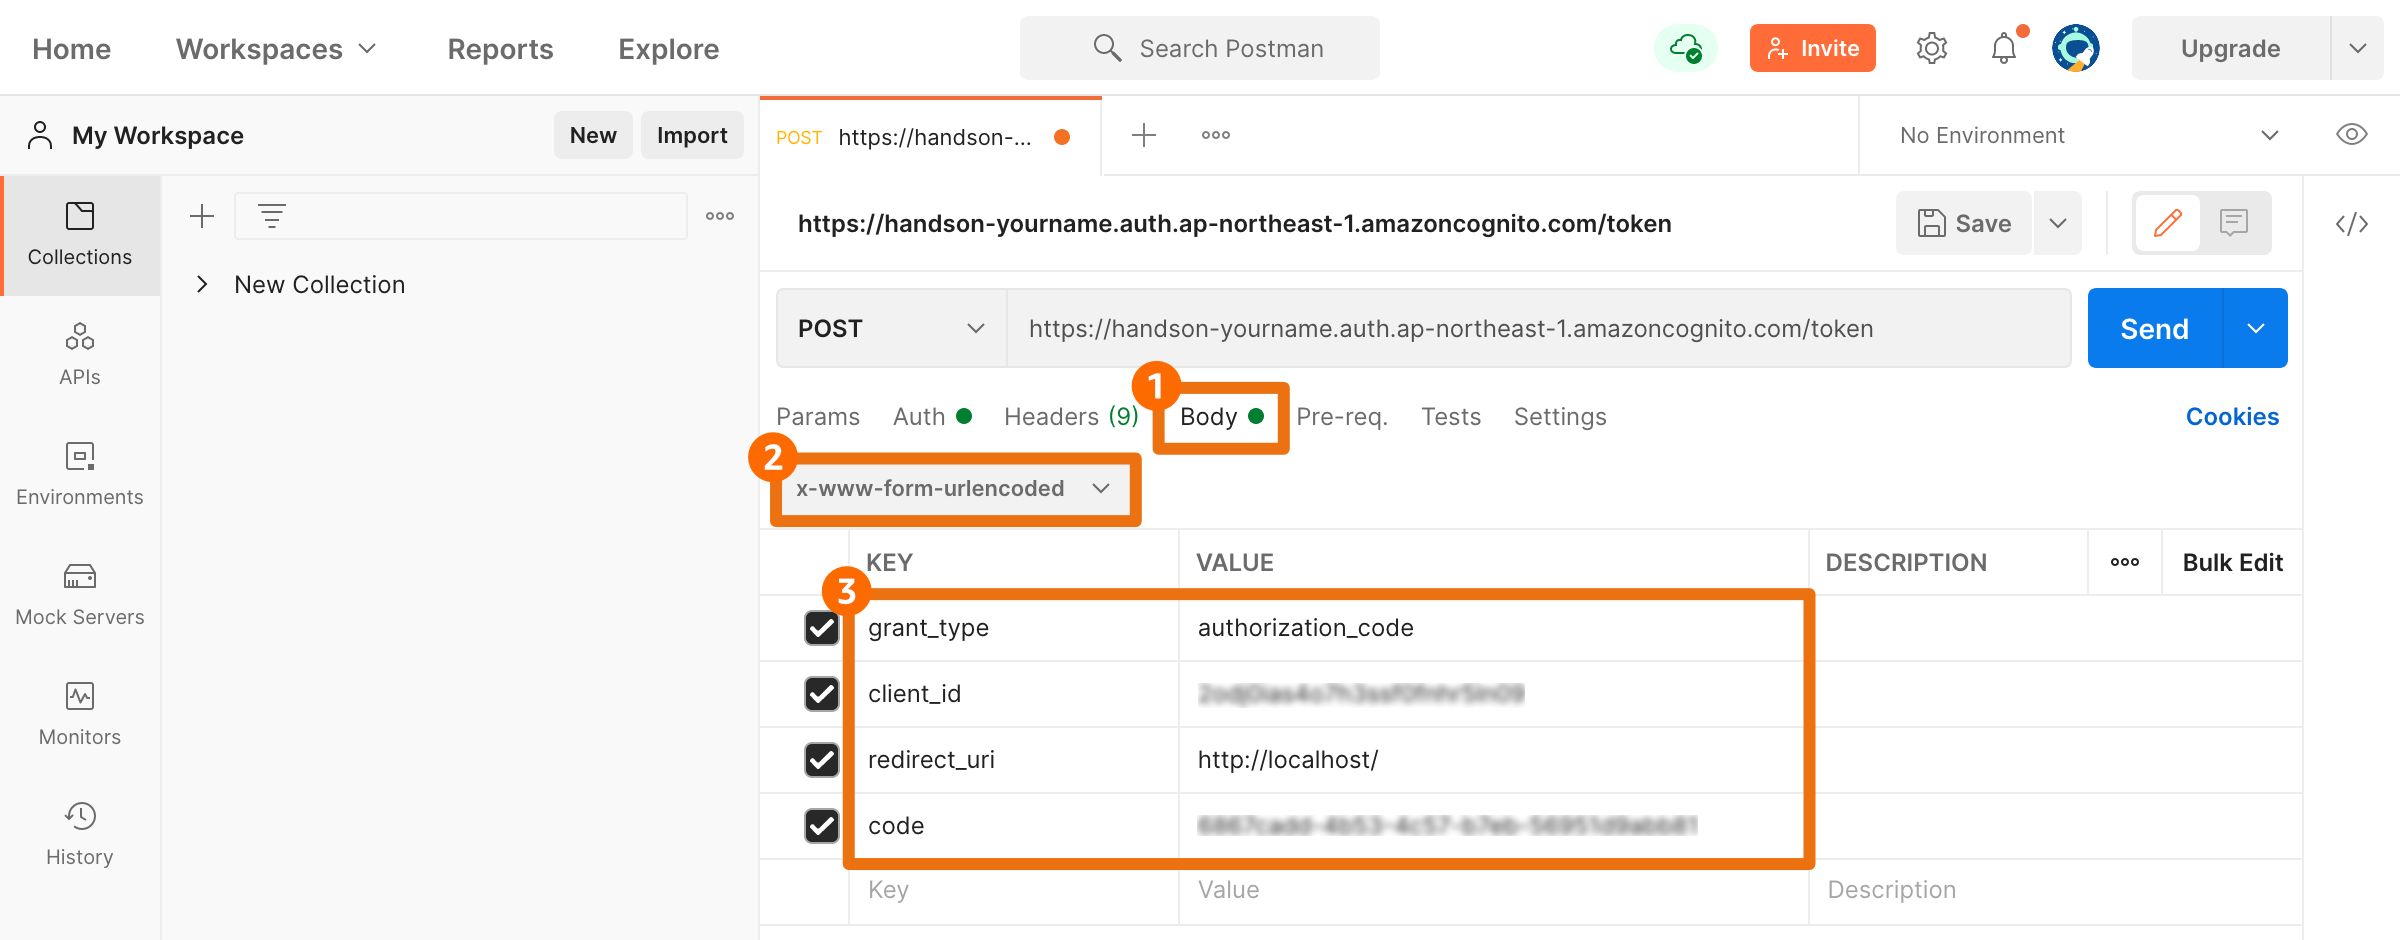2400x940 pixels.
Task: Open the Workspaces dropdown
Action: click(276, 49)
